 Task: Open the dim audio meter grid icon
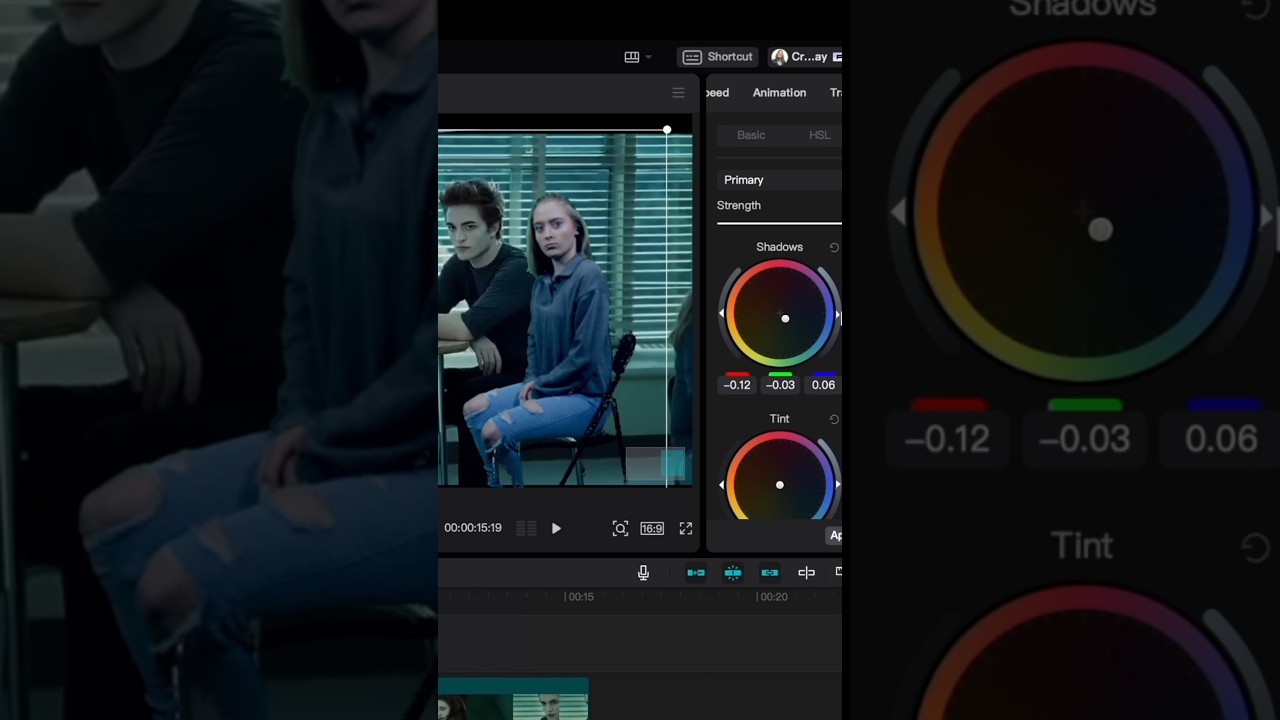pos(526,528)
